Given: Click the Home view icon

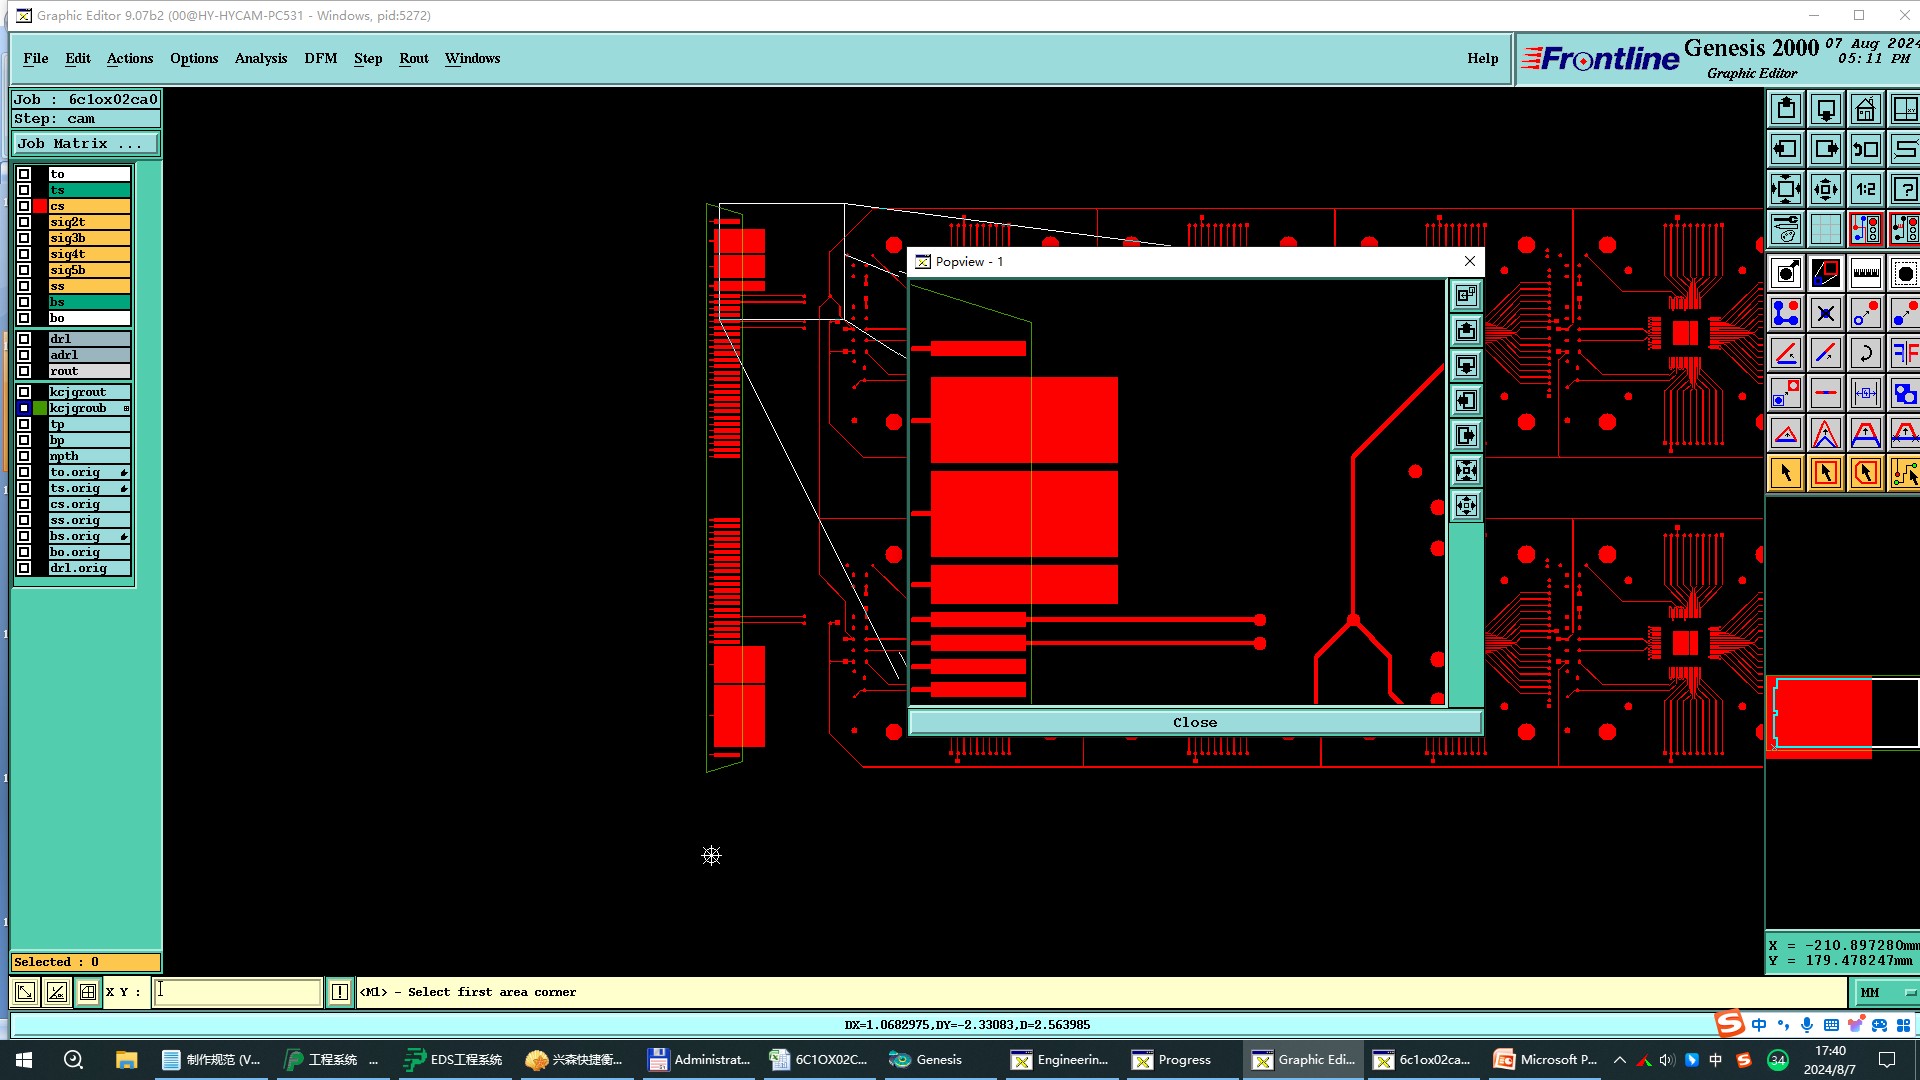Looking at the screenshot, I should click(x=1865, y=109).
